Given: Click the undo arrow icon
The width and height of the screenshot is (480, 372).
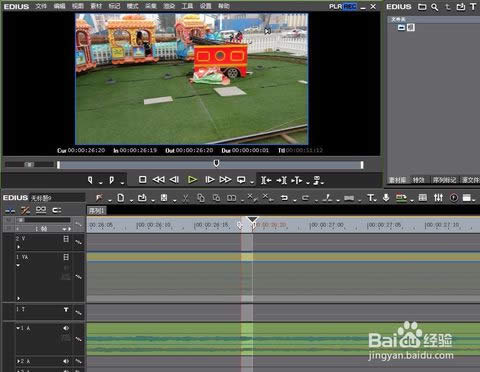Looking at the screenshot, I should click(x=284, y=198).
